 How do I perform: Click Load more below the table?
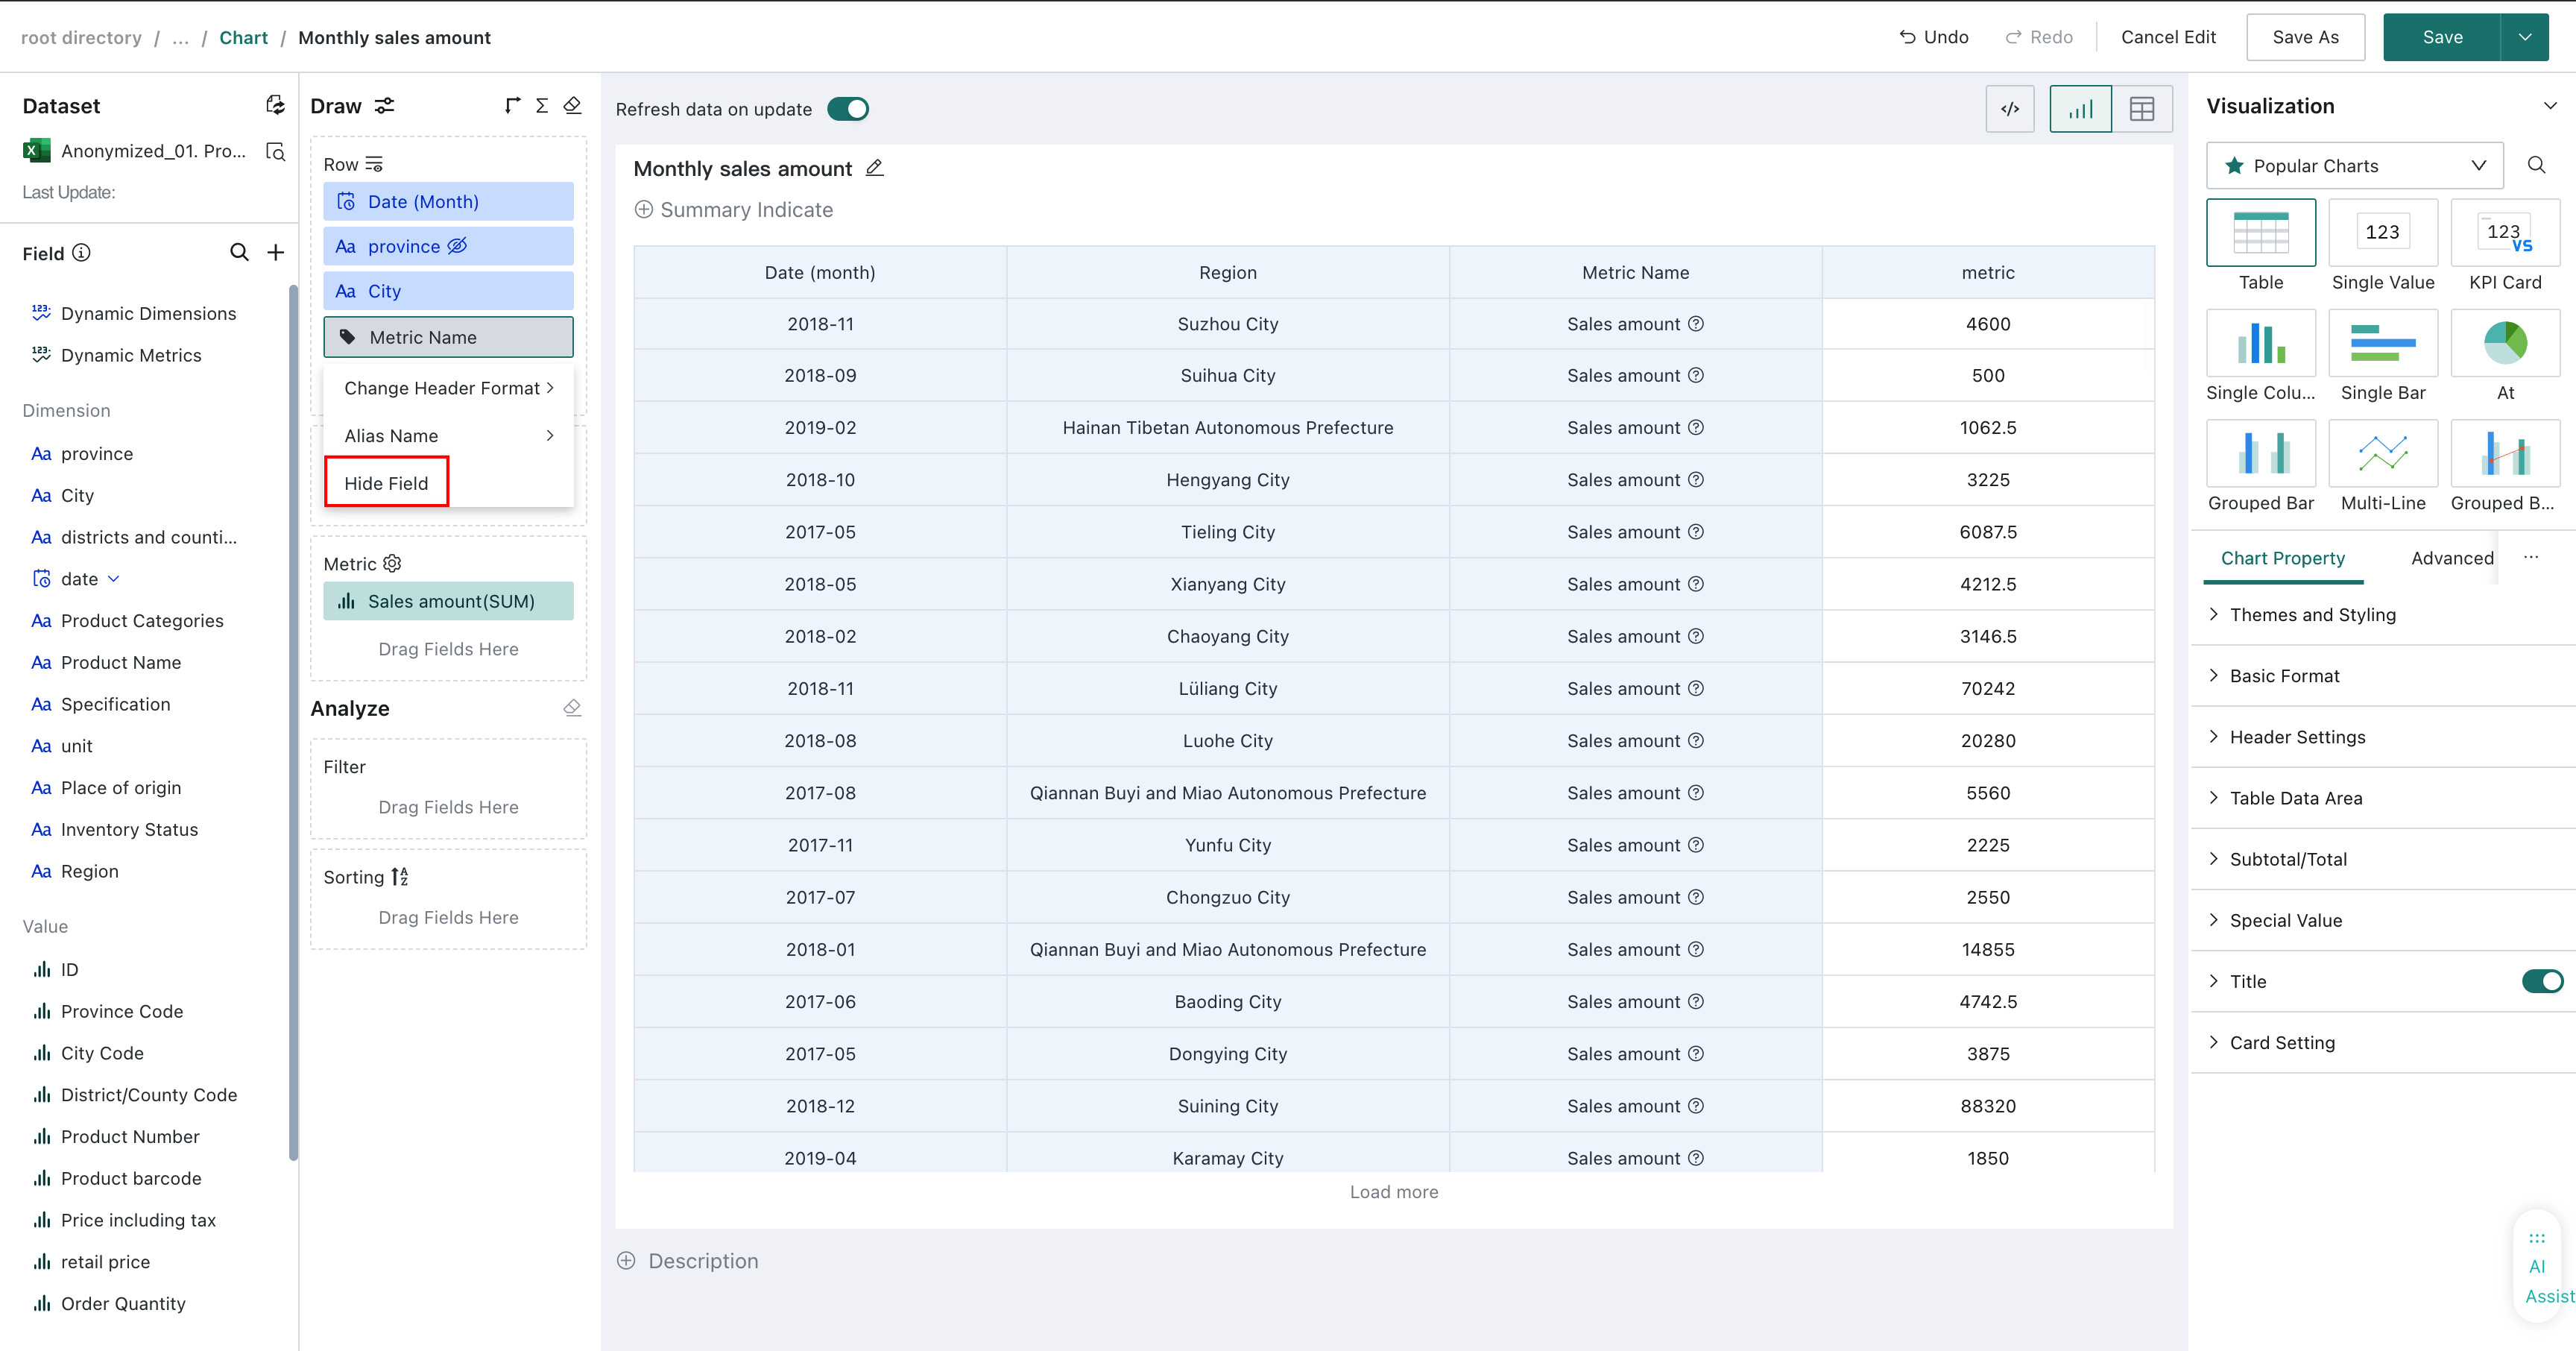point(1393,1192)
